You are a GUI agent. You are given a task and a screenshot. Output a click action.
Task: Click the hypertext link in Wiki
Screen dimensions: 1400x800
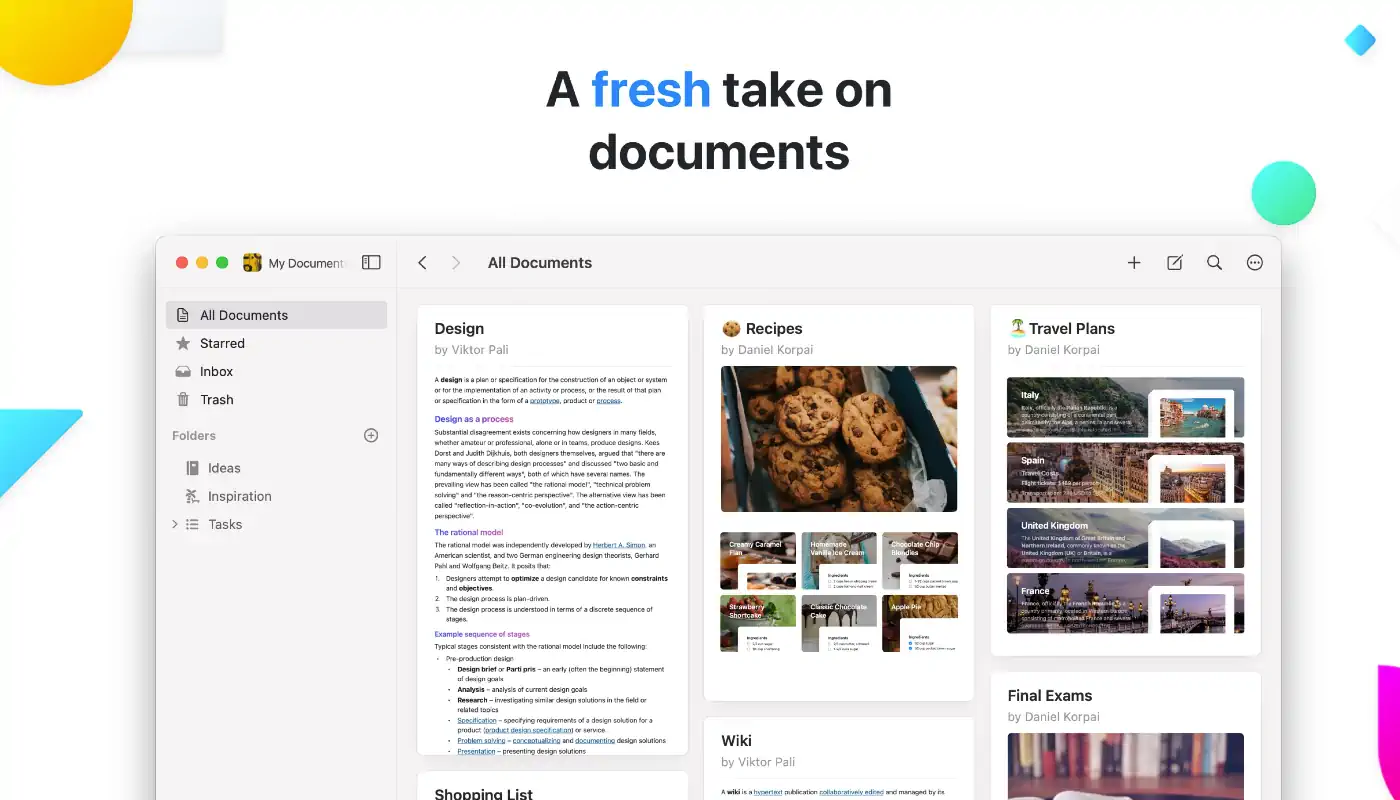770,792
